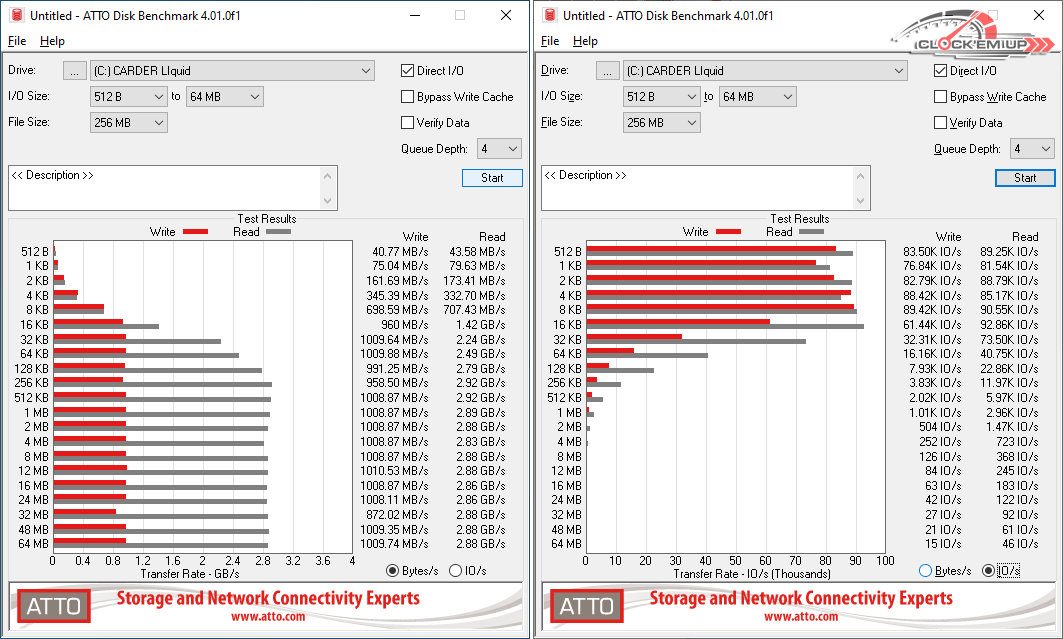The width and height of the screenshot is (1063, 639).
Task: Close the left ATTO Disk Benchmark window
Action: pyautogui.click(x=505, y=15)
